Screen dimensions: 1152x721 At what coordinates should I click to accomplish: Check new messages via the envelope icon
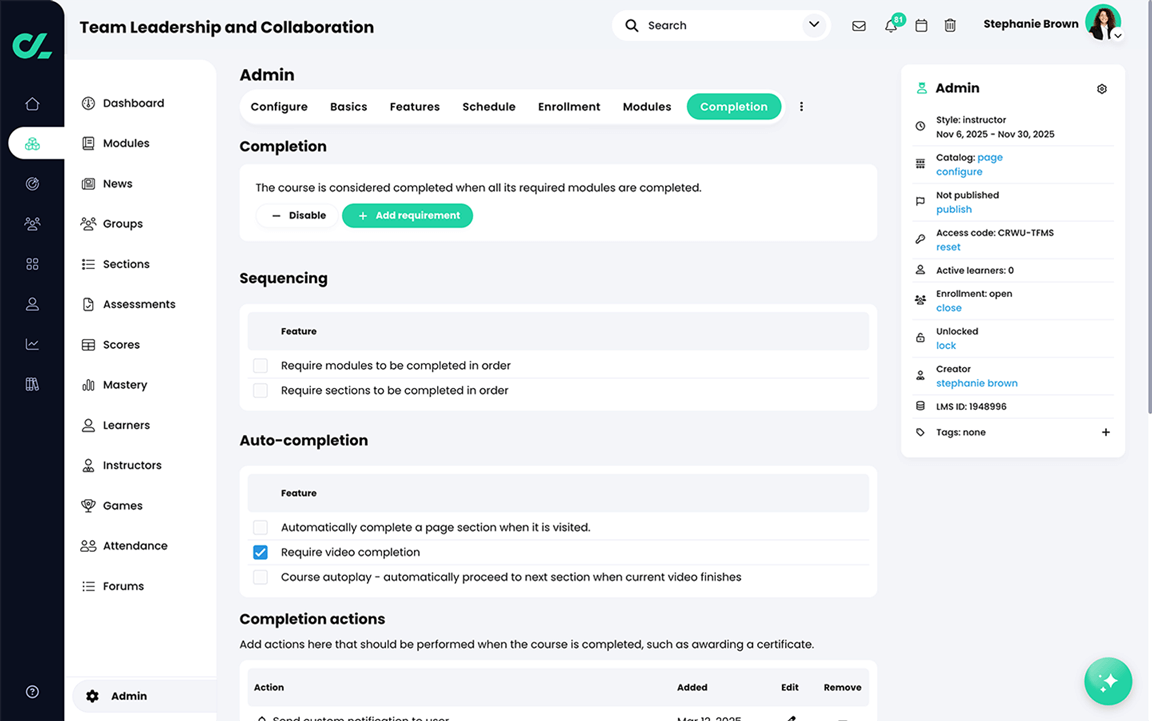click(859, 25)
